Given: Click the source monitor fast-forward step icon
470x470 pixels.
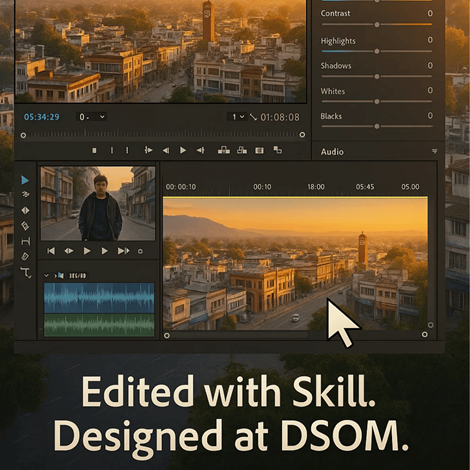Looking at the screenshot, I should click(123, 251).
